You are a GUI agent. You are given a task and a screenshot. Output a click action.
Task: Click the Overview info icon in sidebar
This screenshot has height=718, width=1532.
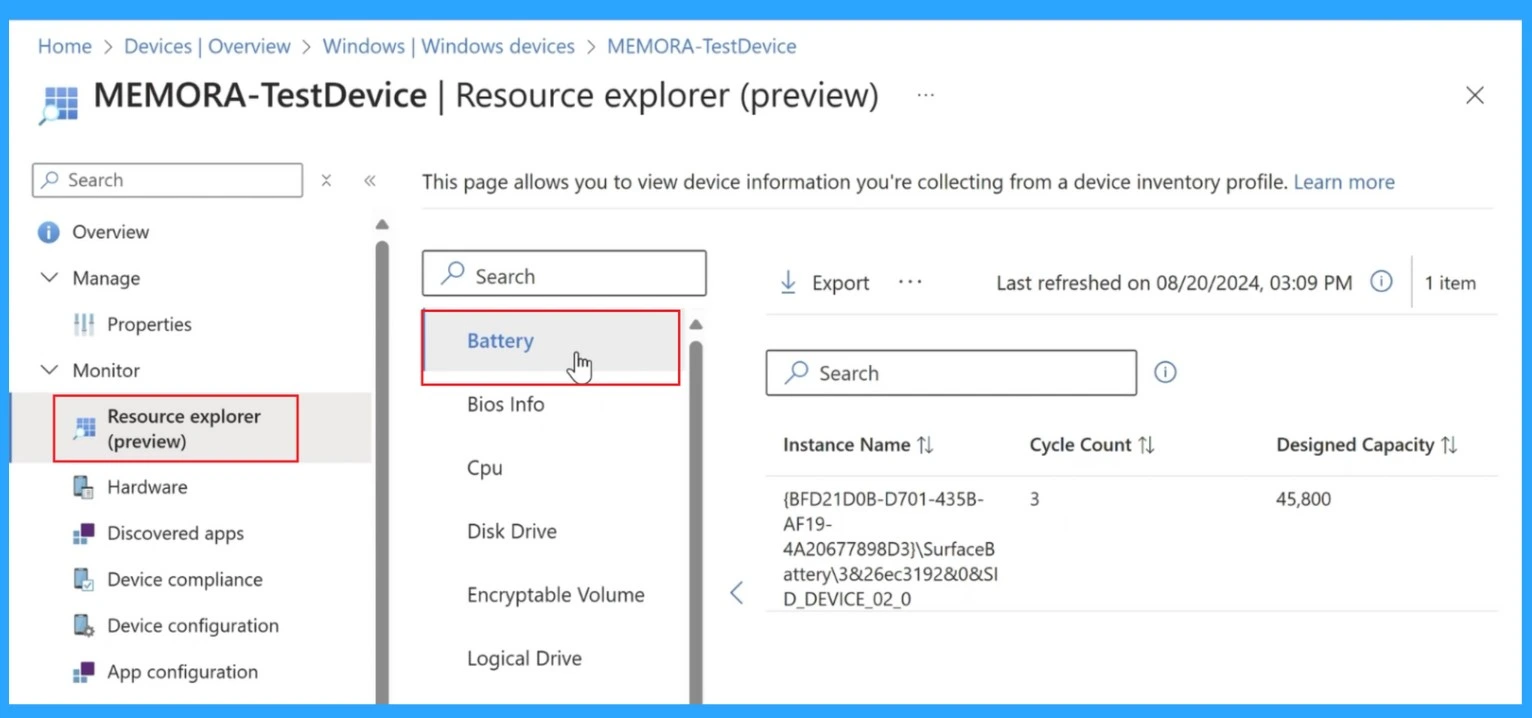click(48, 232)
